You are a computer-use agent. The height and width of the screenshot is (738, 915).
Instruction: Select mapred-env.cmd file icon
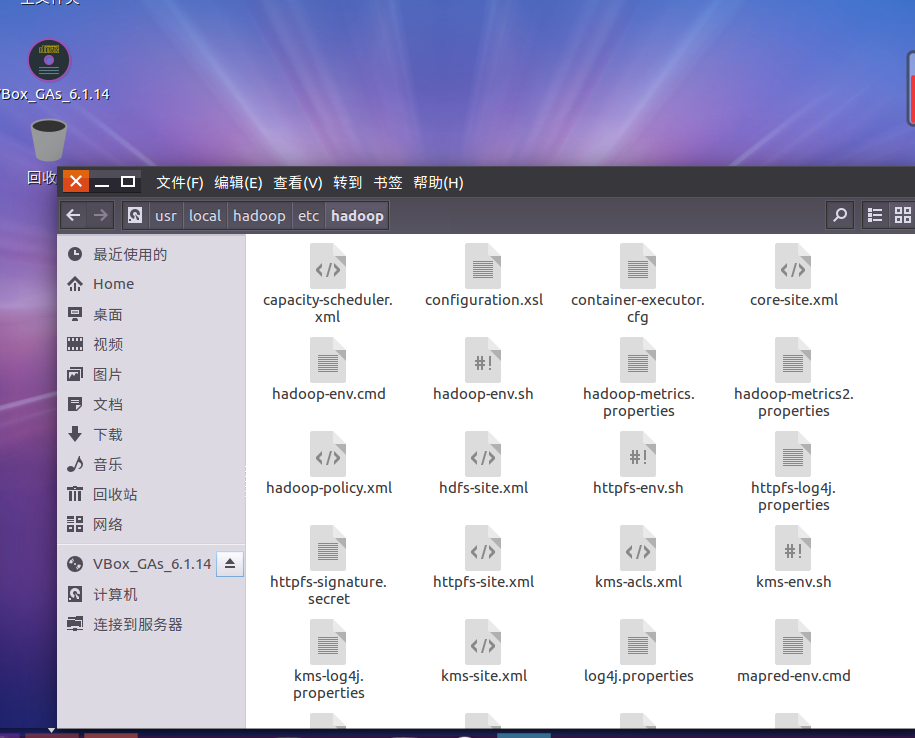click(793, 642)
